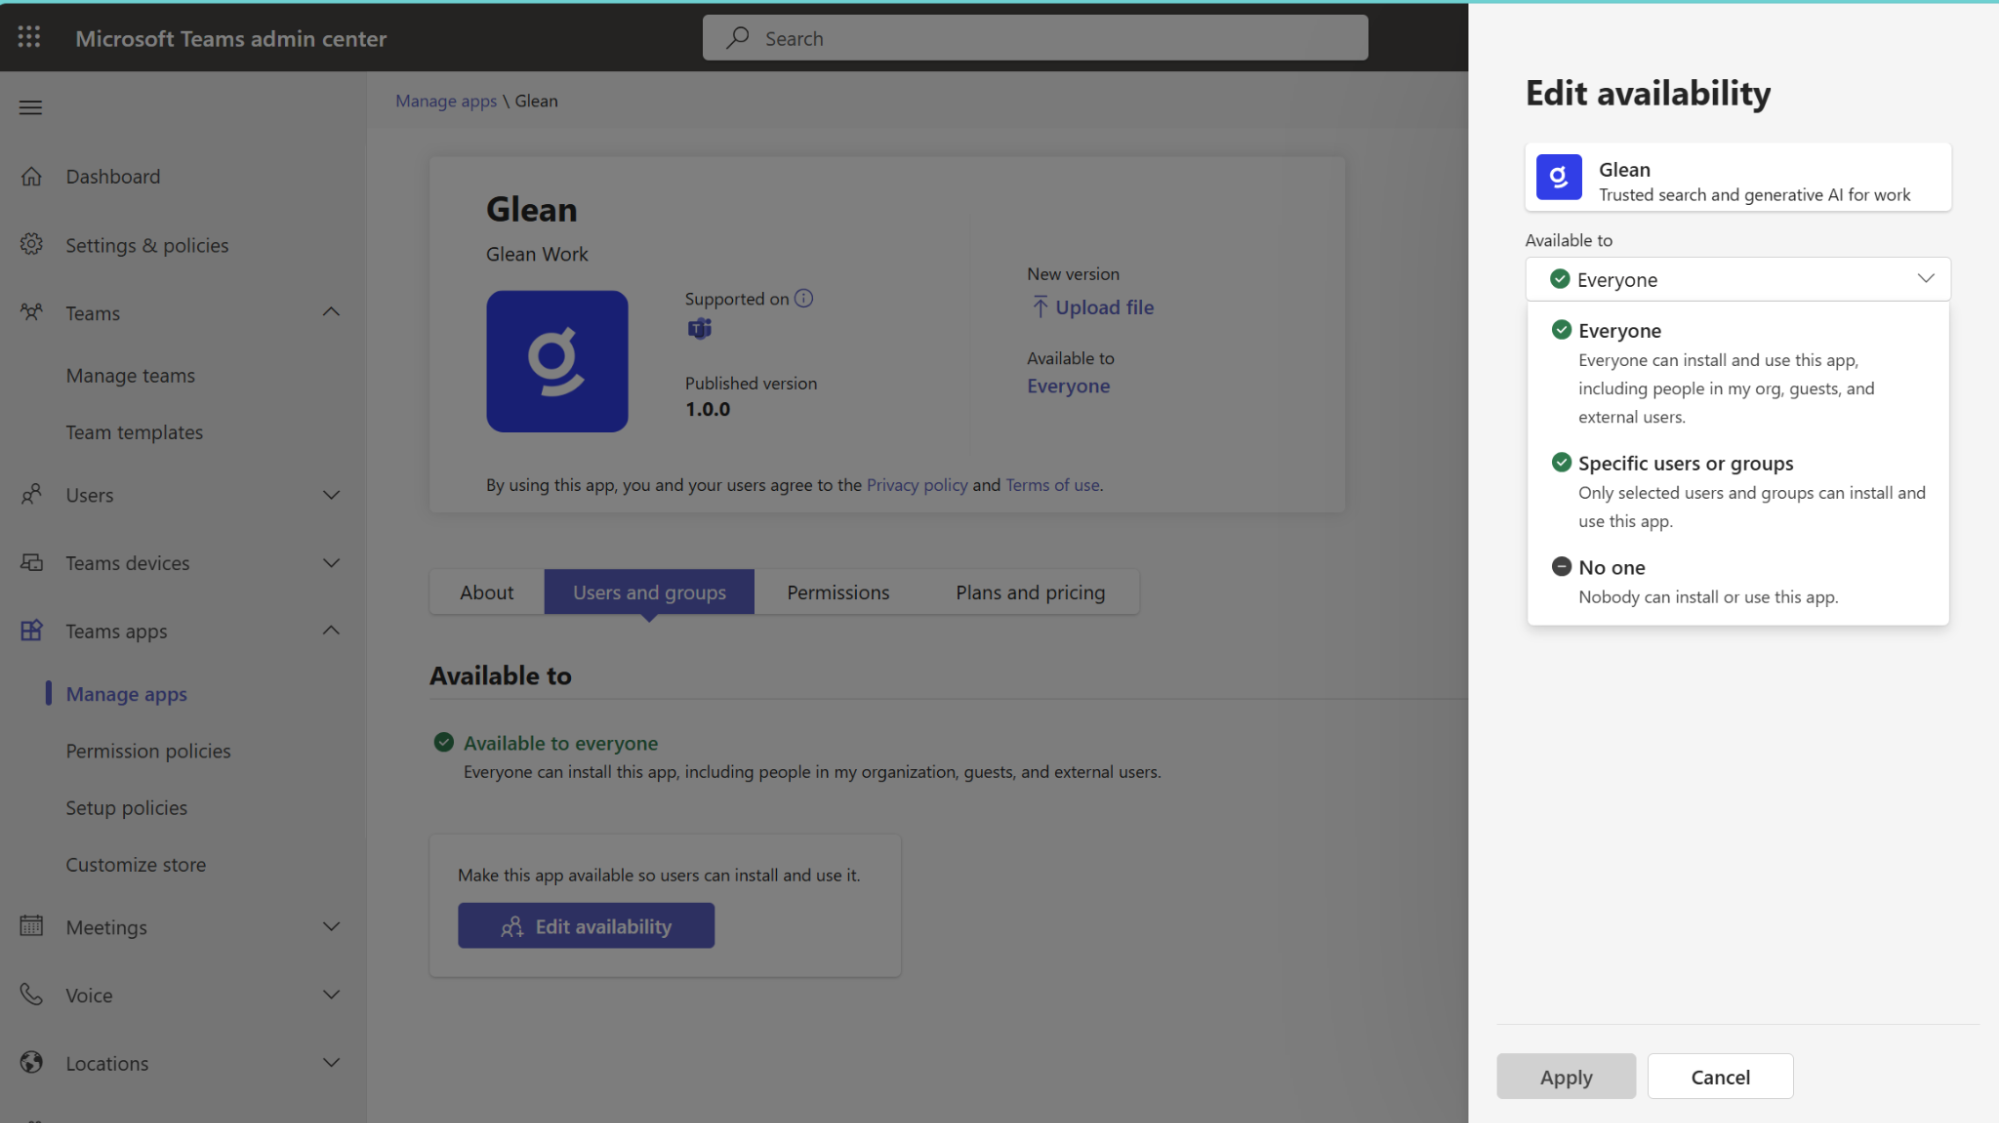Click the Published version 1.0.0 value
1999x1124 pixels.
pyautogui.click(x=708, y=409)
